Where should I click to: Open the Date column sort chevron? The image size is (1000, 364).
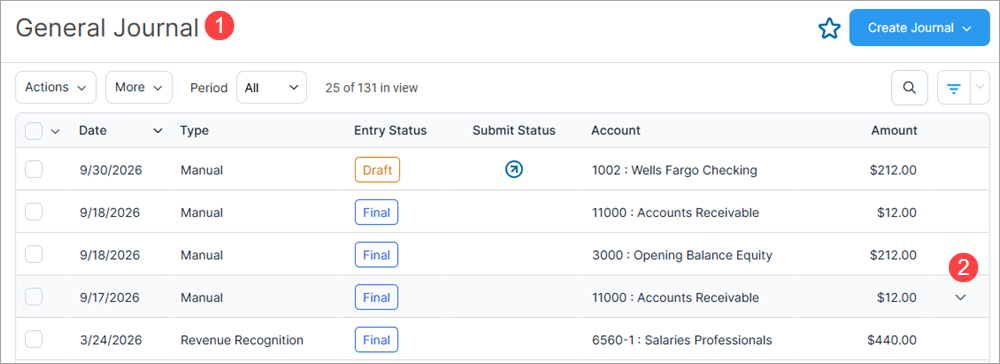coord(158,131)
